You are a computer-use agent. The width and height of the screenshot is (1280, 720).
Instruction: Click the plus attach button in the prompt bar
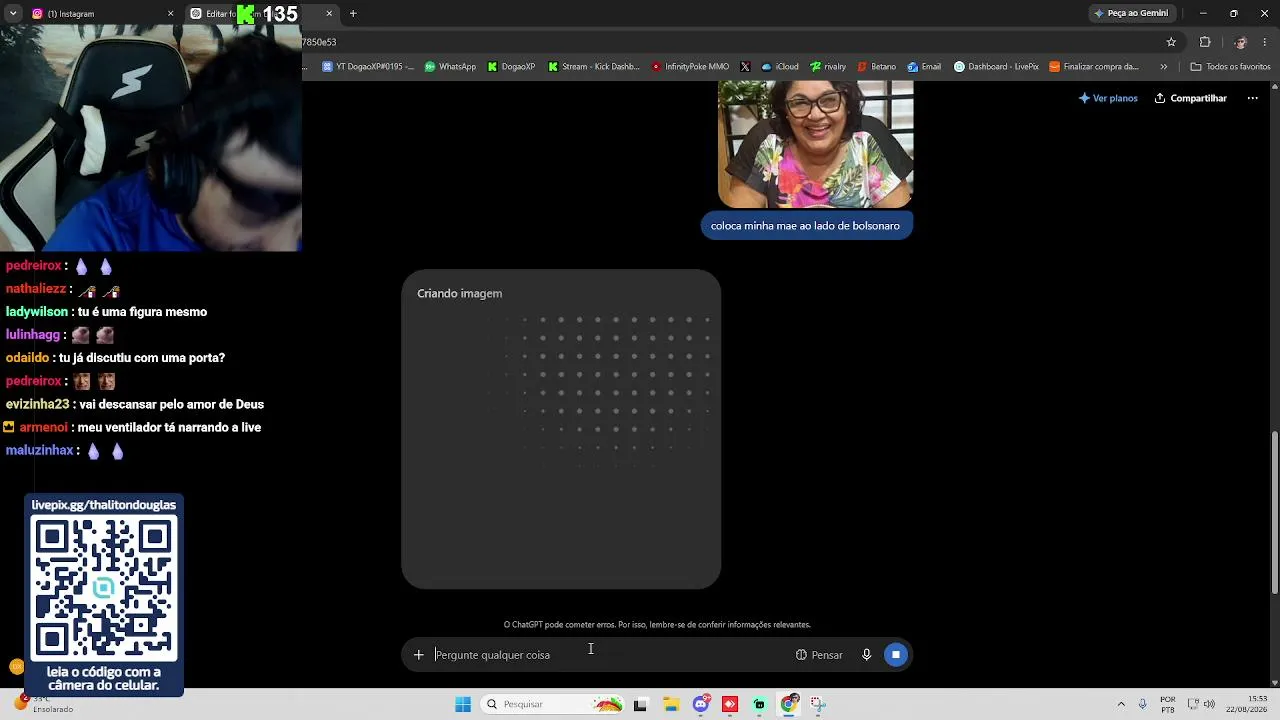point(419,655)
